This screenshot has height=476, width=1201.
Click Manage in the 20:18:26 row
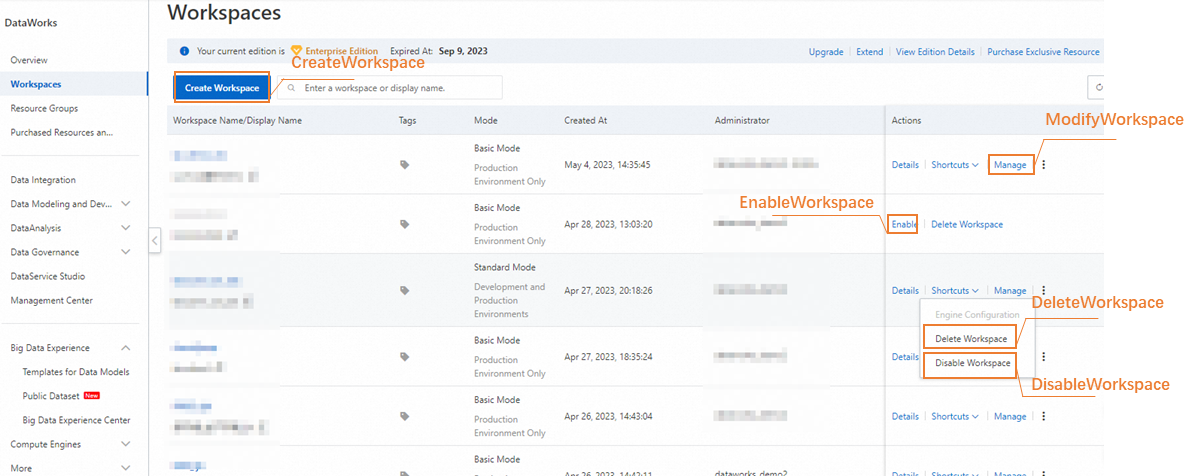pos(1010,291)
